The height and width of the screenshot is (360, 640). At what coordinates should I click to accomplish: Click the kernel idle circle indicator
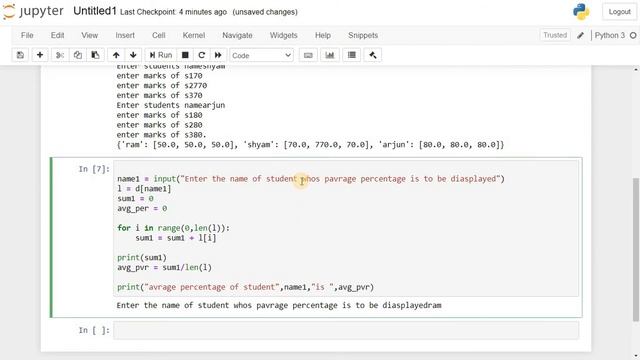633,36
